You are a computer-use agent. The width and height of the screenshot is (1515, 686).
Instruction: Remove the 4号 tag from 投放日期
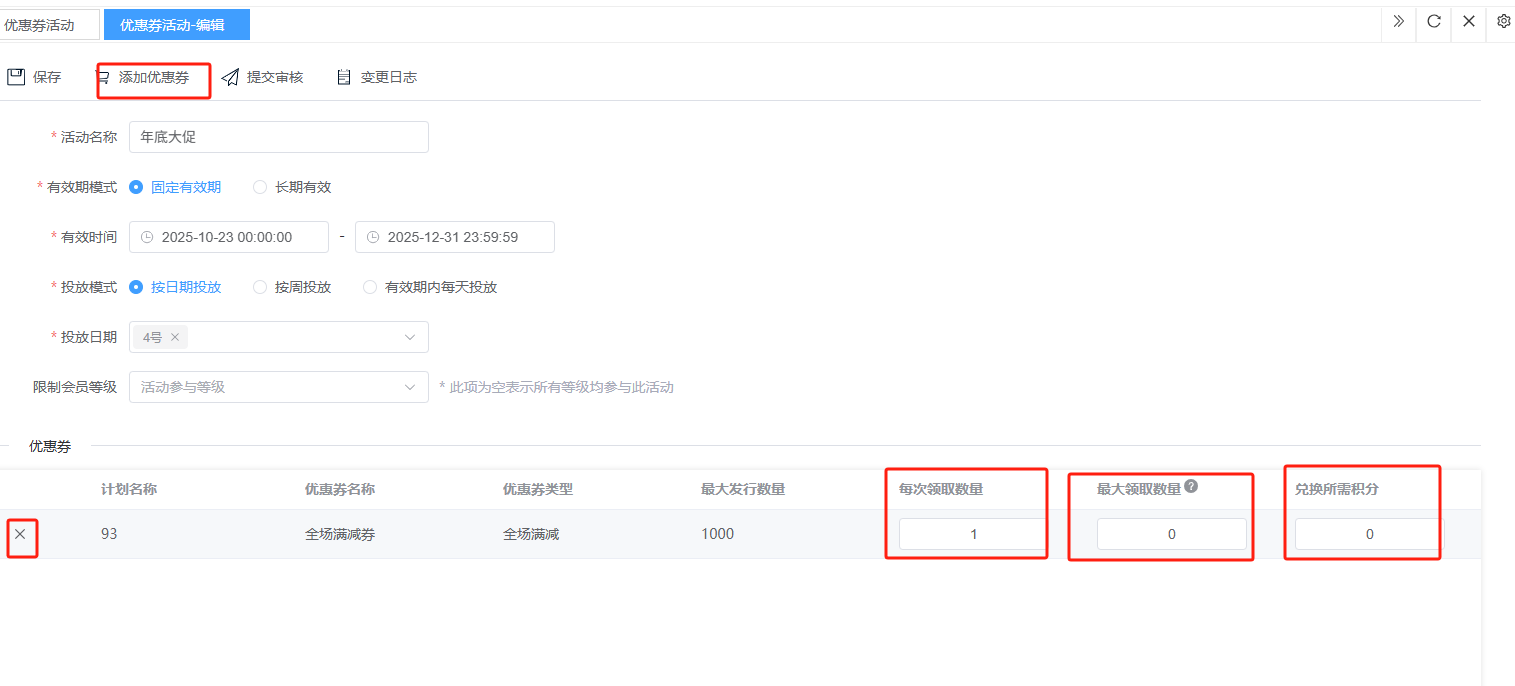(x=175, y=337)
